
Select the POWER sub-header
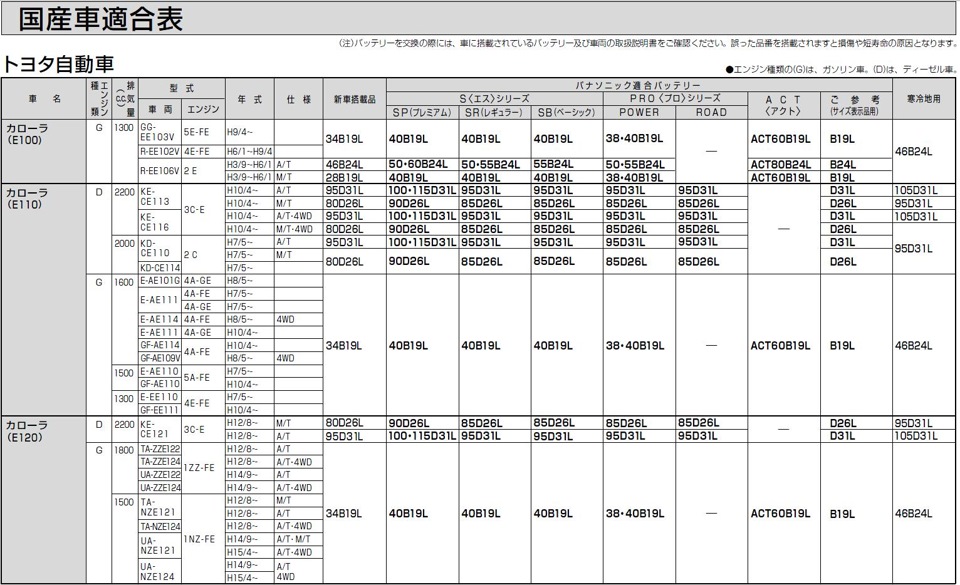639,113
